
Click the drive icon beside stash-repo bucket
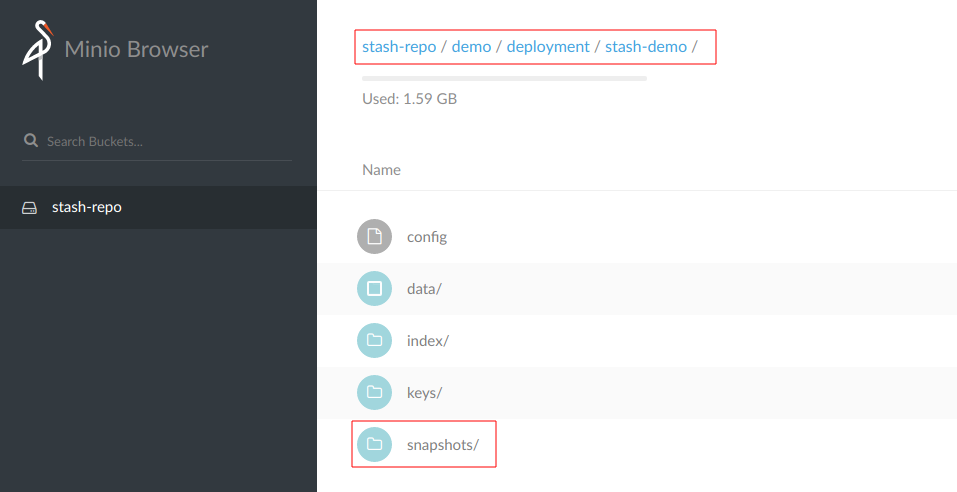[x=29, y=208]
